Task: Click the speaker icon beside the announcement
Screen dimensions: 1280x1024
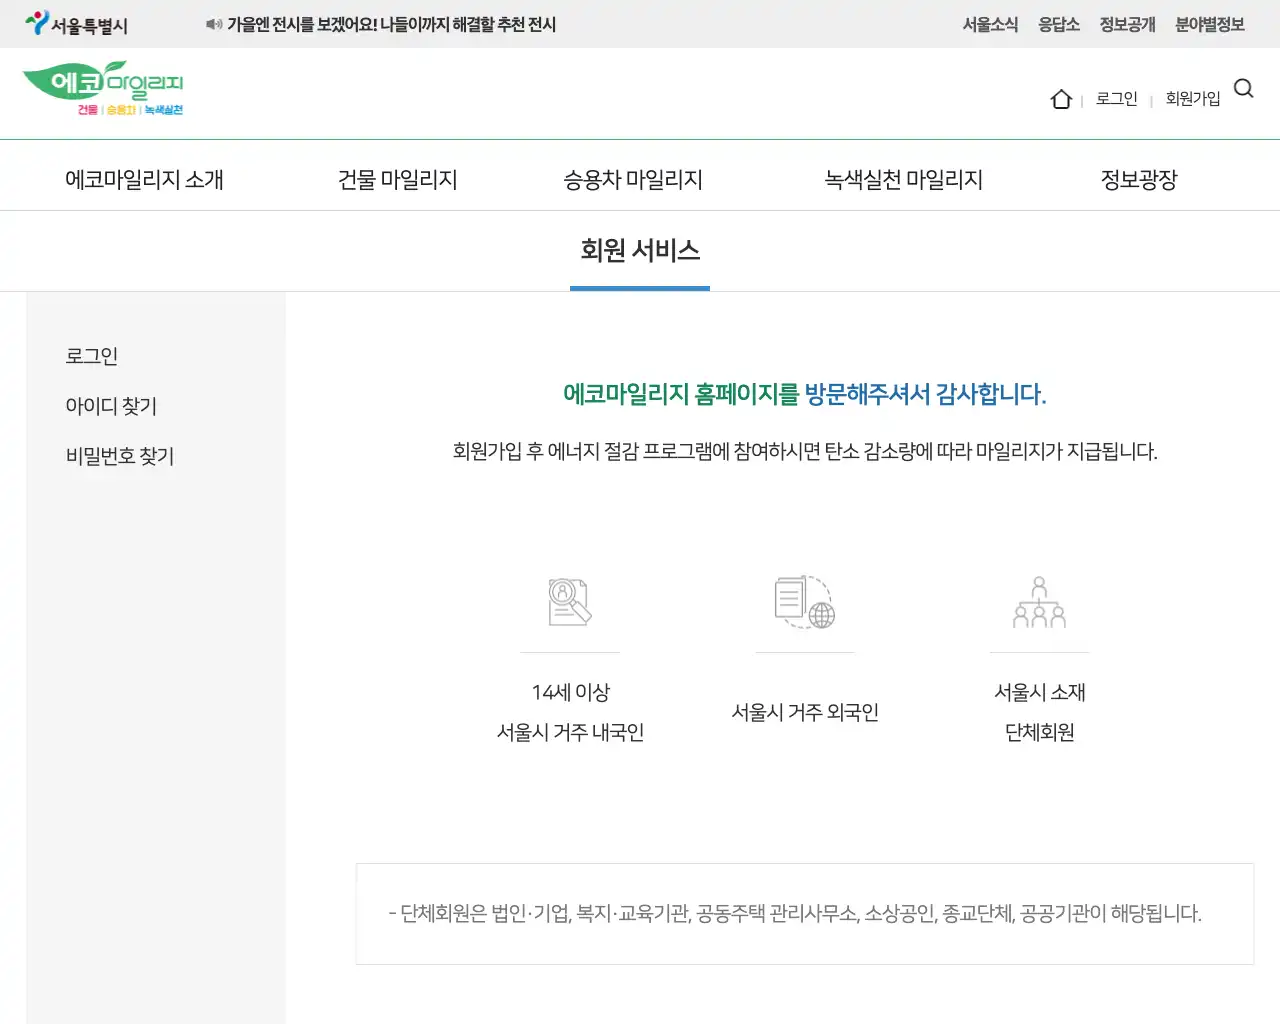Action: point(214,24)
